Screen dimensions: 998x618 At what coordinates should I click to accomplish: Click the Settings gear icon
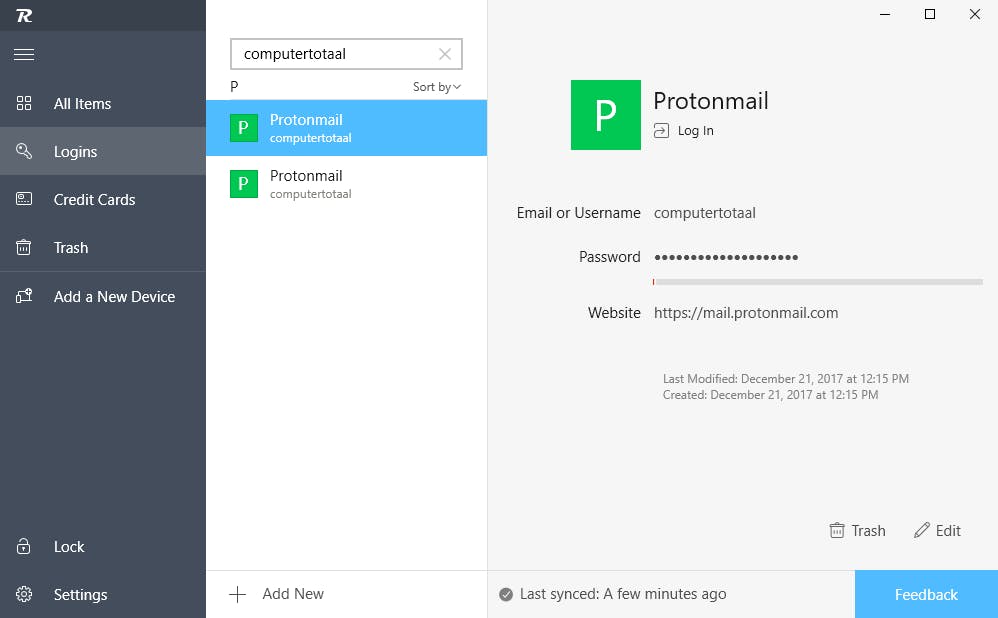[x=24, y=594]
